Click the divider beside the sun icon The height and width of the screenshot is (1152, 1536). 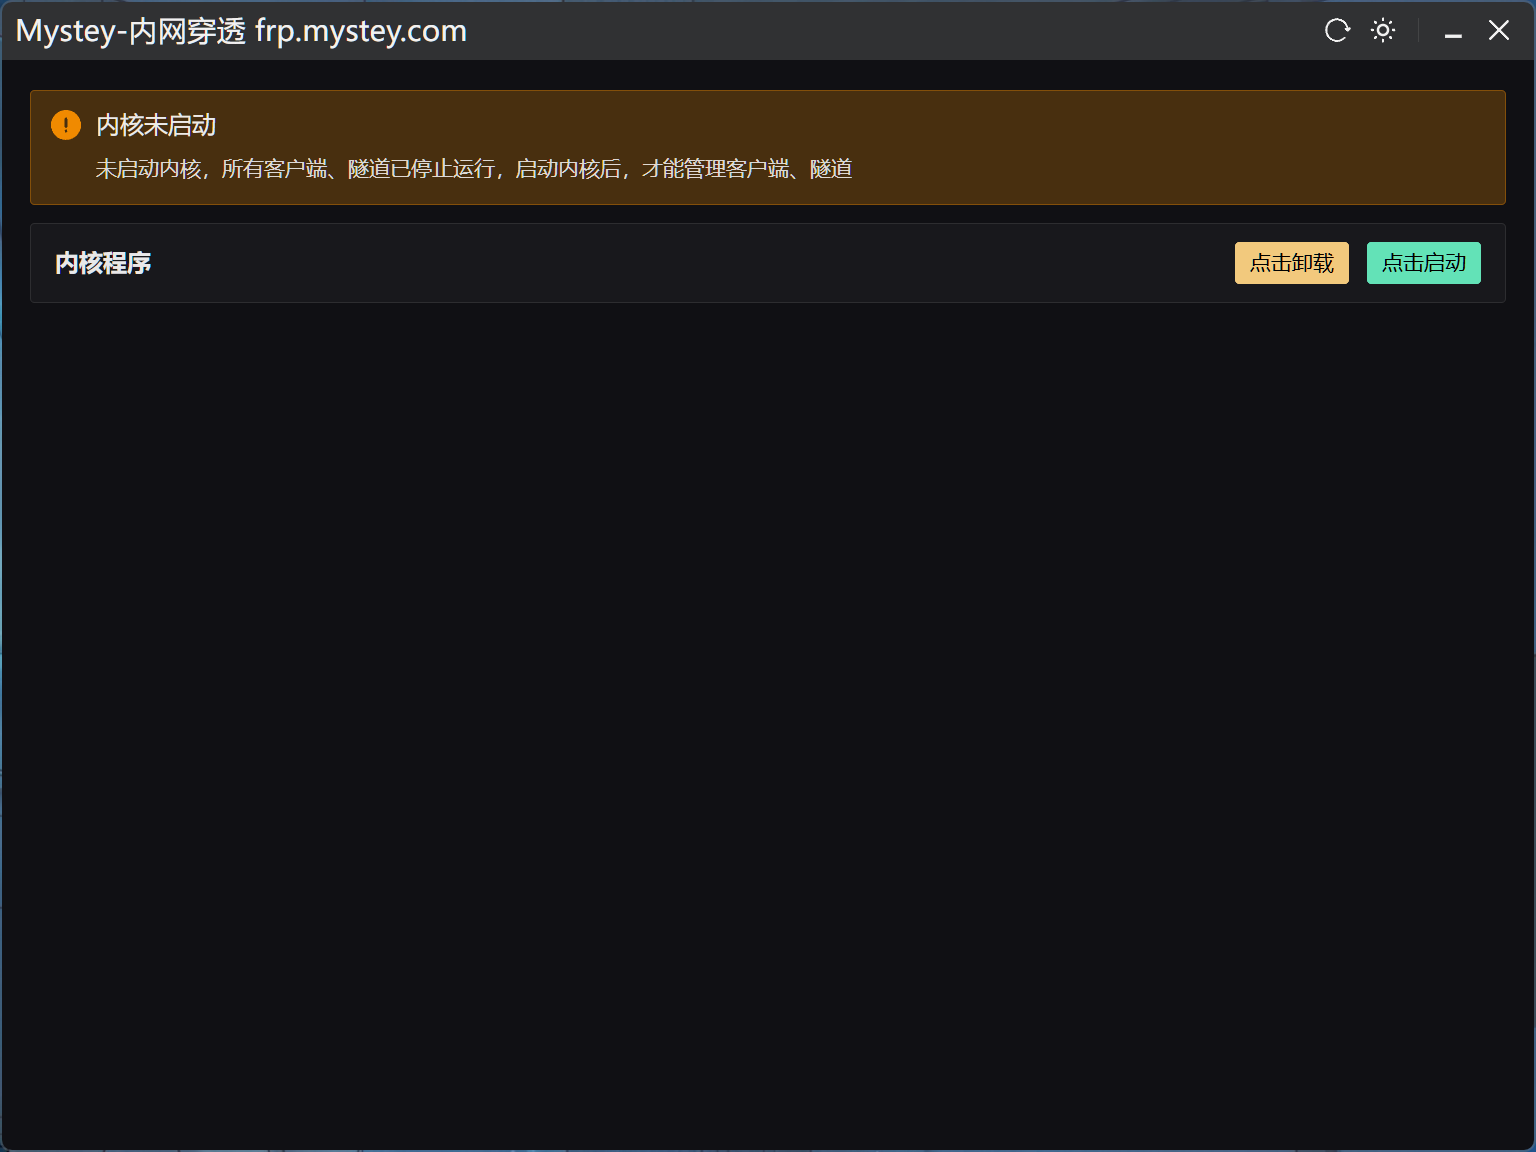point(1418,30)
